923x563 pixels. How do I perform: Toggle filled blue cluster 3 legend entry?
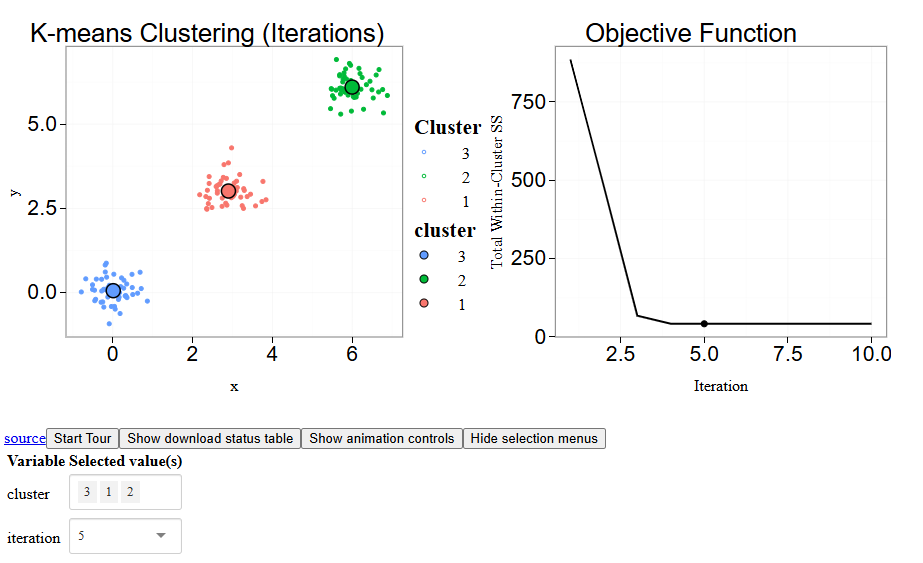(424, 256)
